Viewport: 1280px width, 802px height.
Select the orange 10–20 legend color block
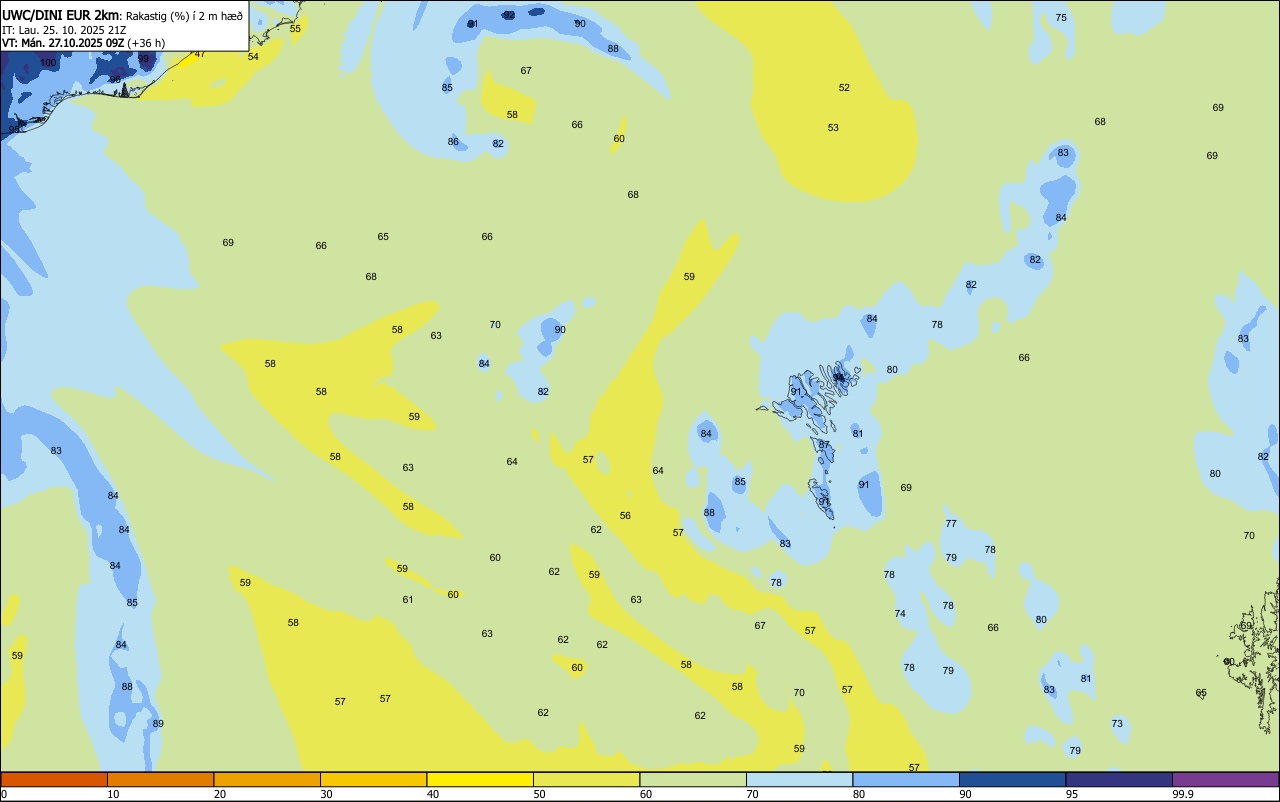[x=160, y=779]
